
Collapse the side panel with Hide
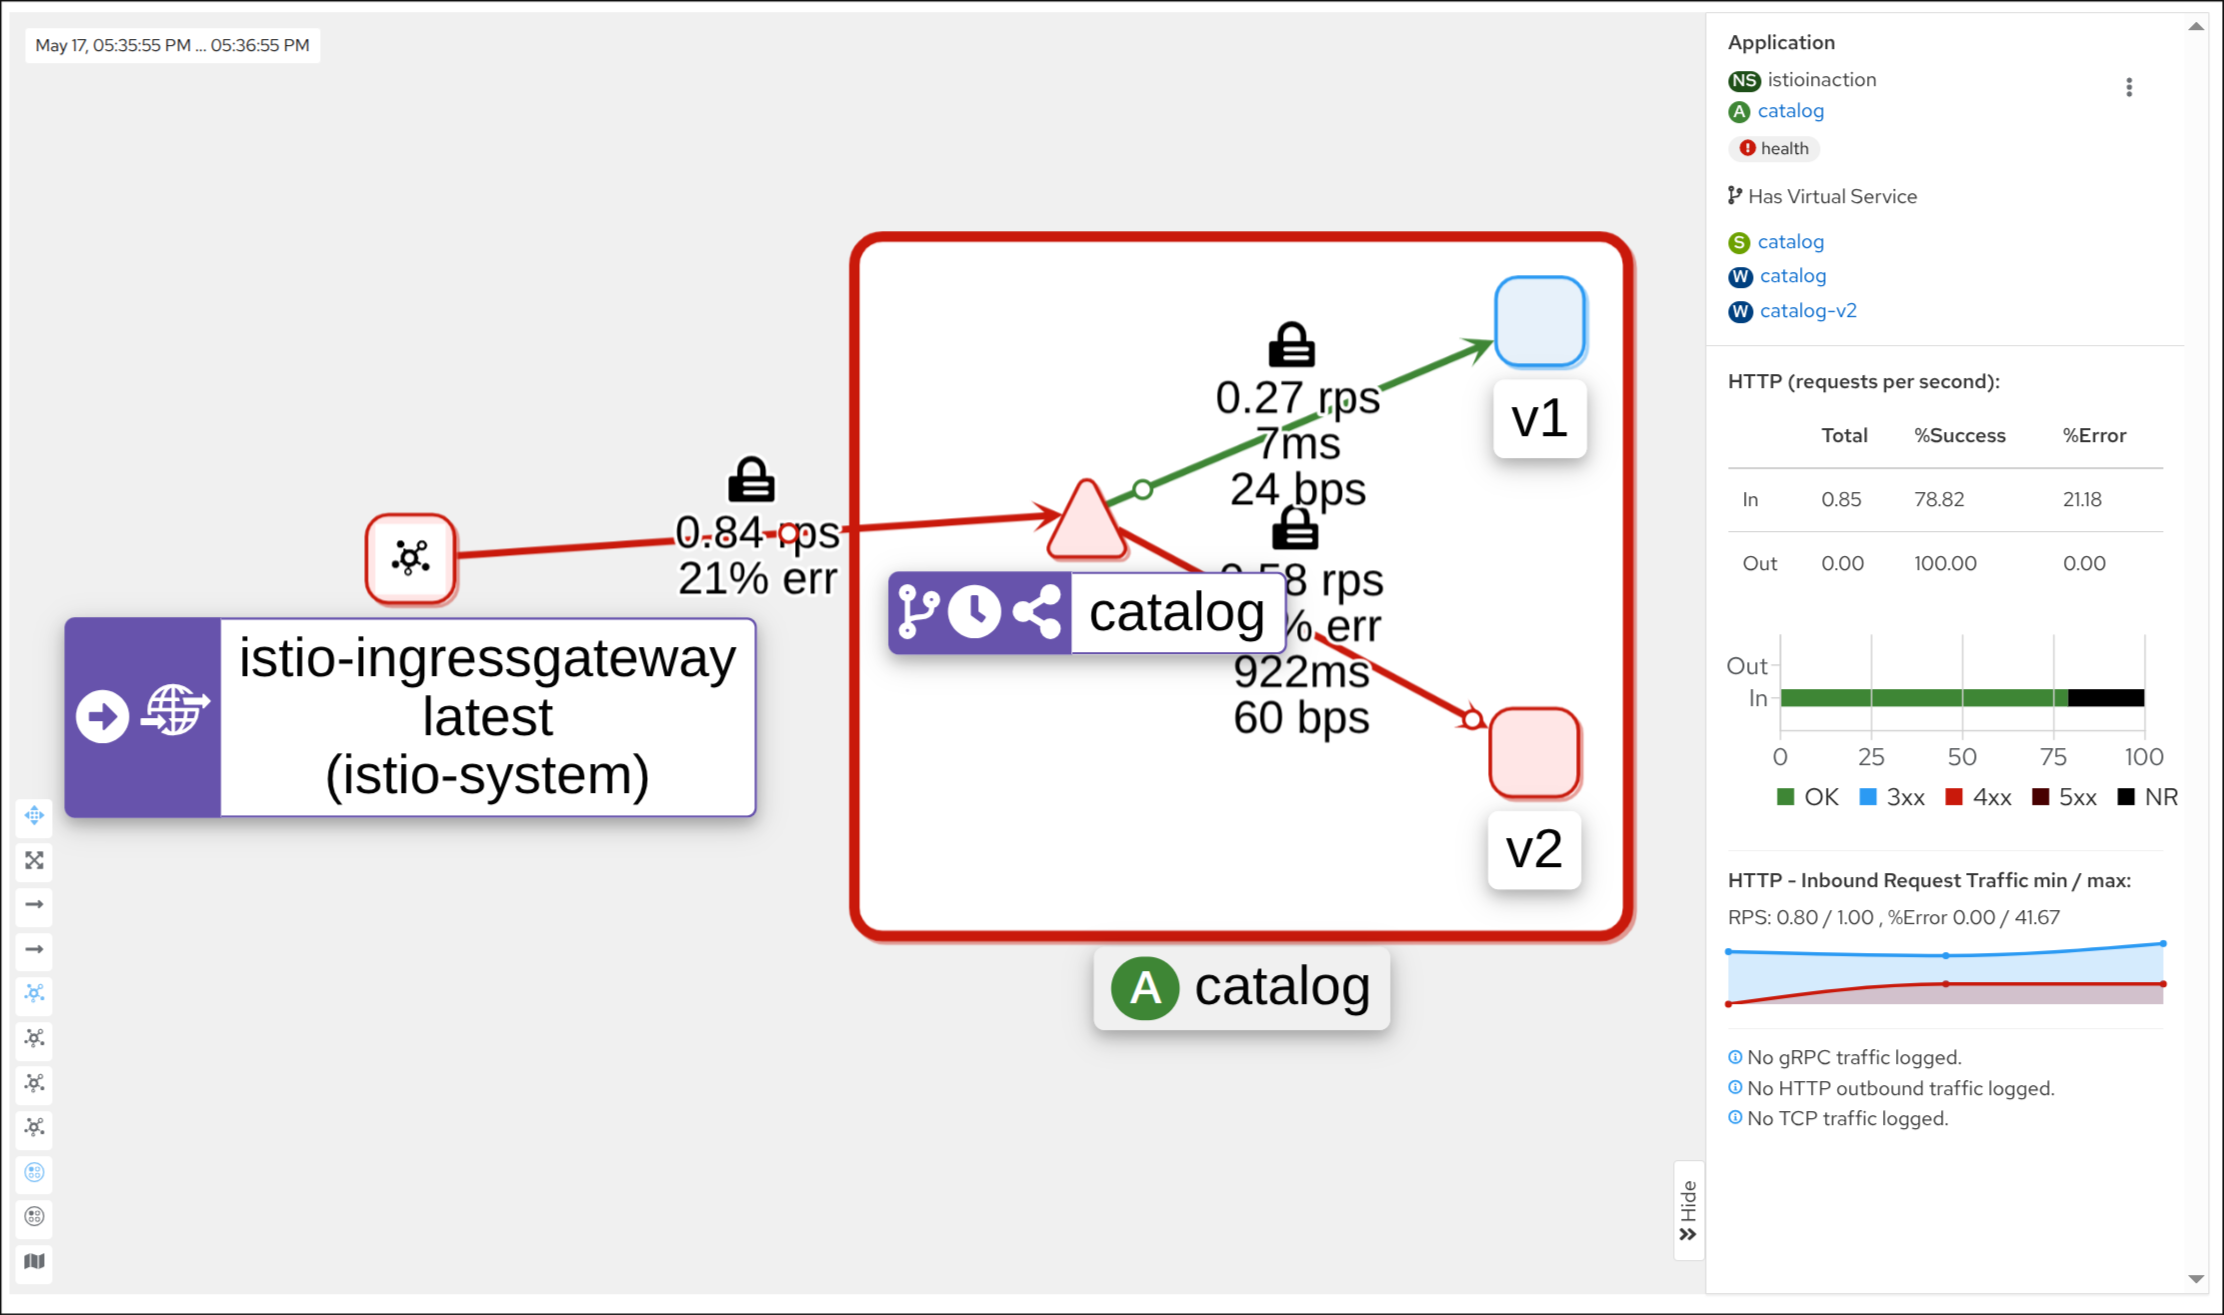[x=1689, y=1211]
